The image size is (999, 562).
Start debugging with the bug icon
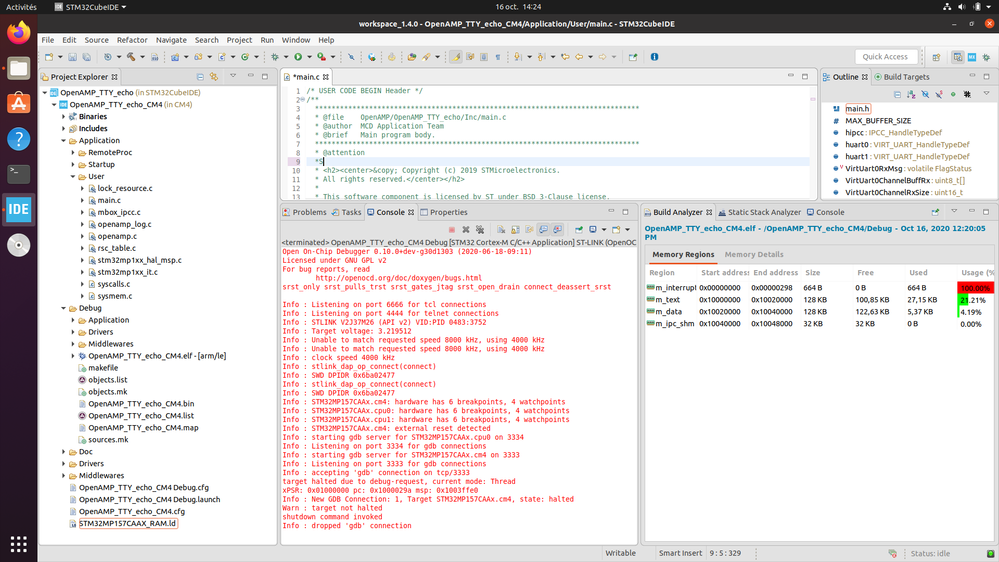276,57
